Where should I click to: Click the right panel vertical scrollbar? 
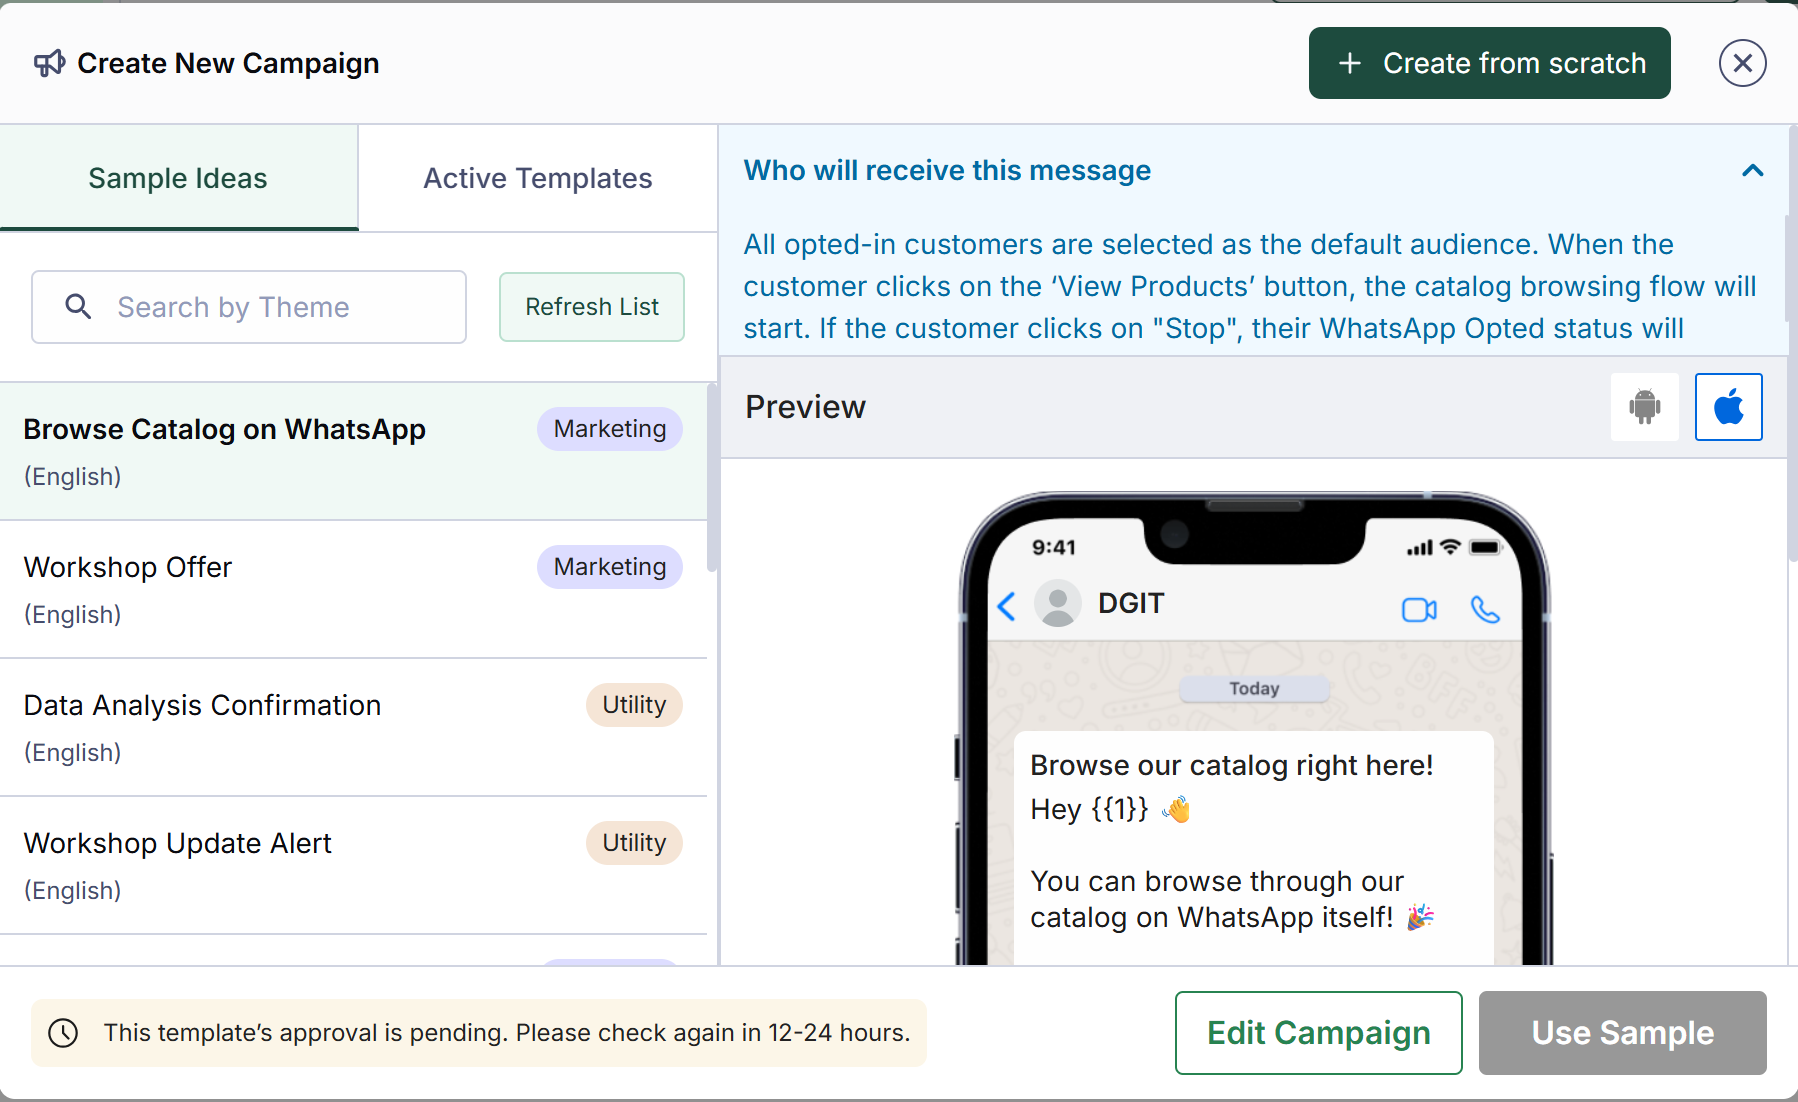(1792, 343)
